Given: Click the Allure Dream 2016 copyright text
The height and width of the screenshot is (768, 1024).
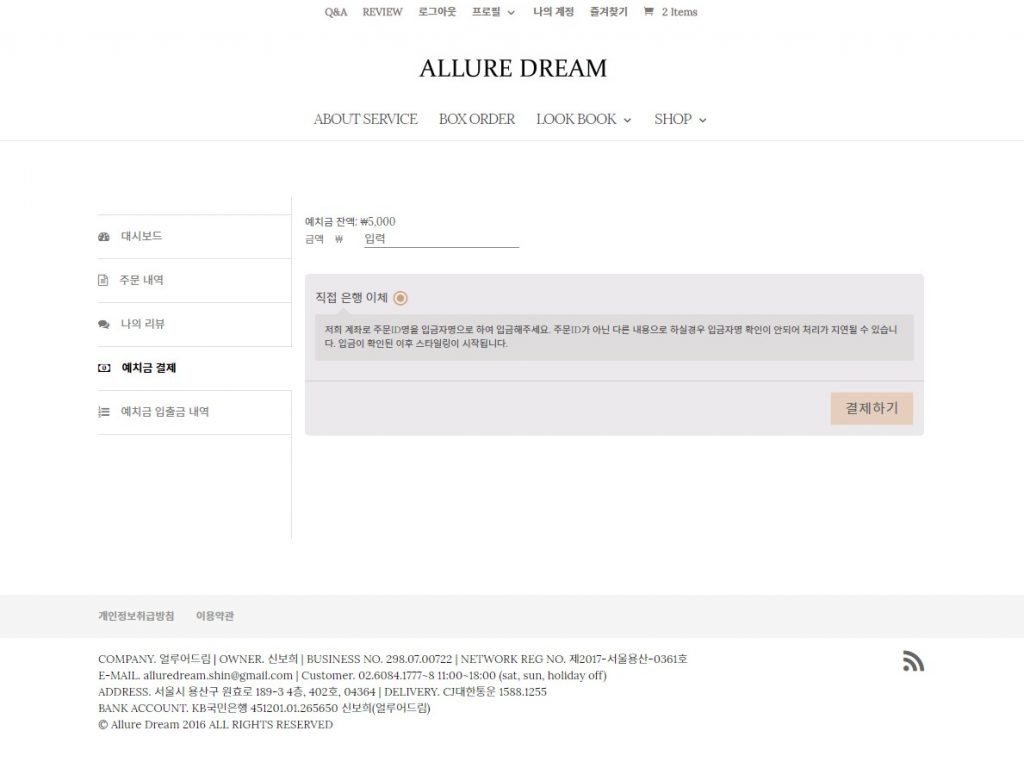Looking at the screenshot, I should pos(216,724).
